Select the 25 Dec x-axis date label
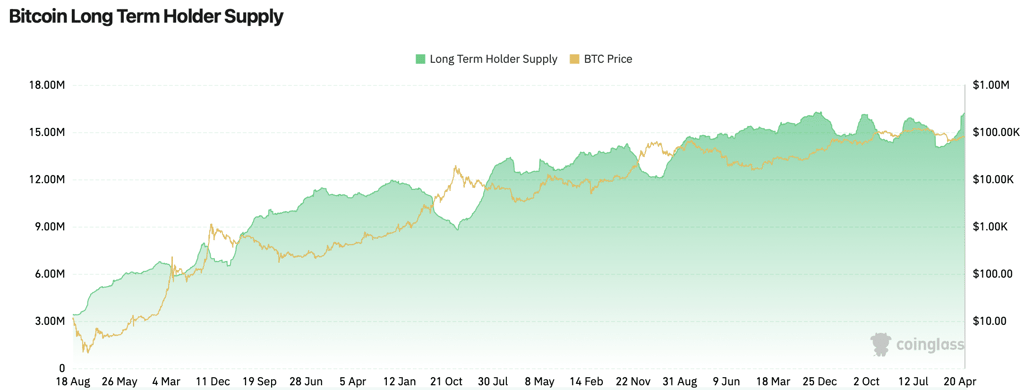1024x390 pixels. click(817, 380)
